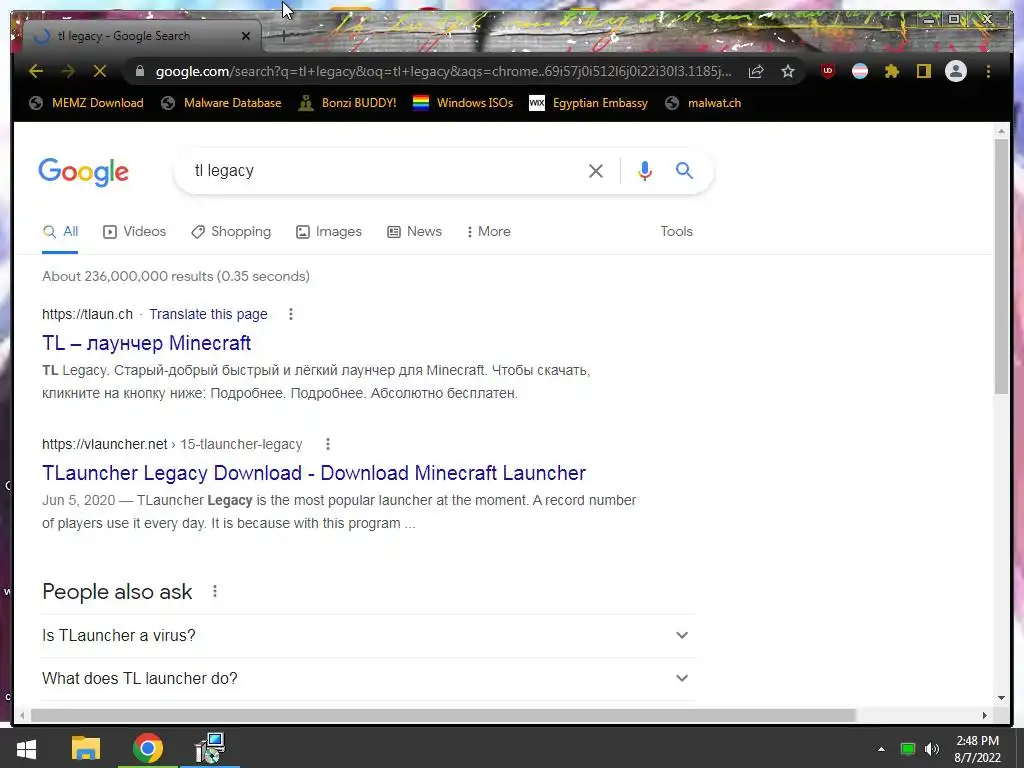1024x768 pixels.
Task: Open the Extensions puzzle menu
Action: click(x=891, y=71)
